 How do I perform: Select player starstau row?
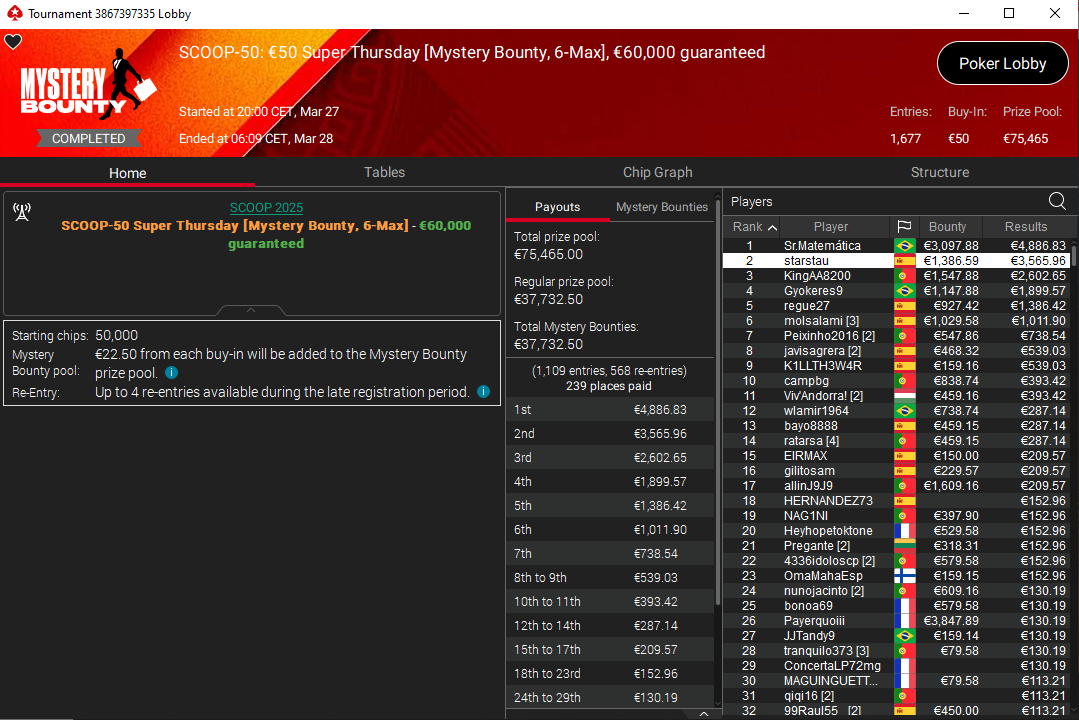896,261
